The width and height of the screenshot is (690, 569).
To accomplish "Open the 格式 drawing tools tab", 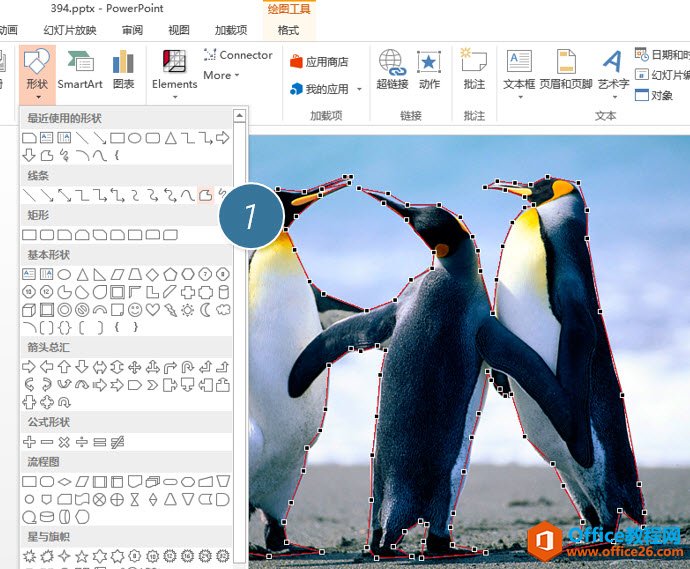I will (288, 30).
